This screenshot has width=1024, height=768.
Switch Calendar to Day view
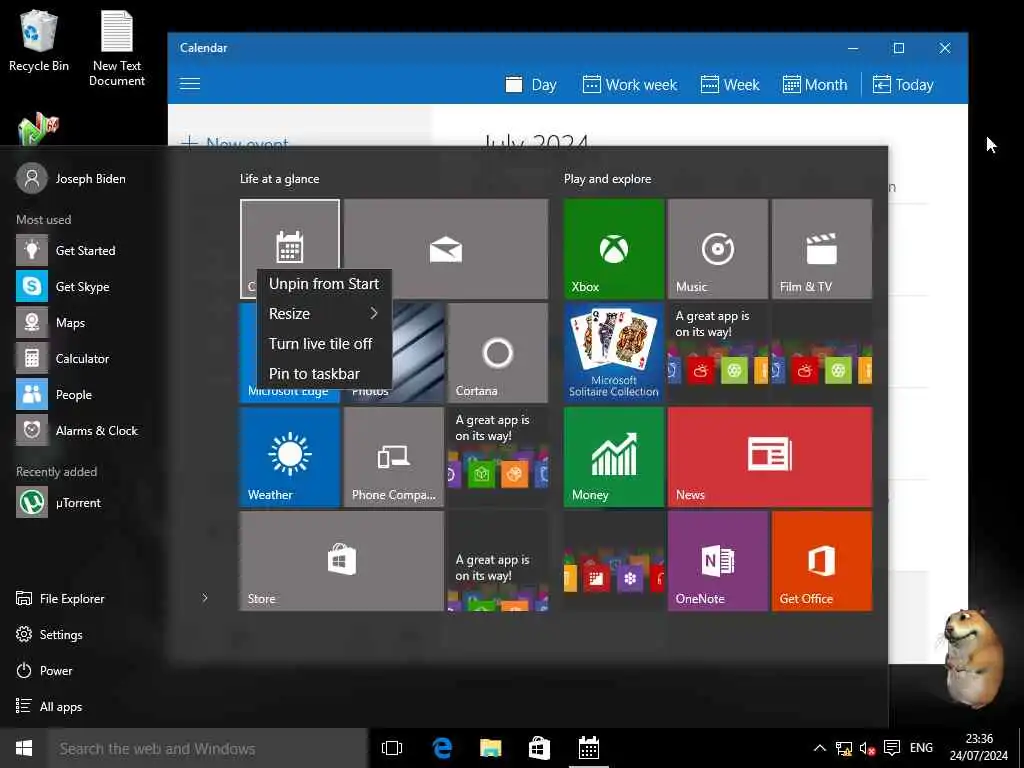tap(531, 85)
